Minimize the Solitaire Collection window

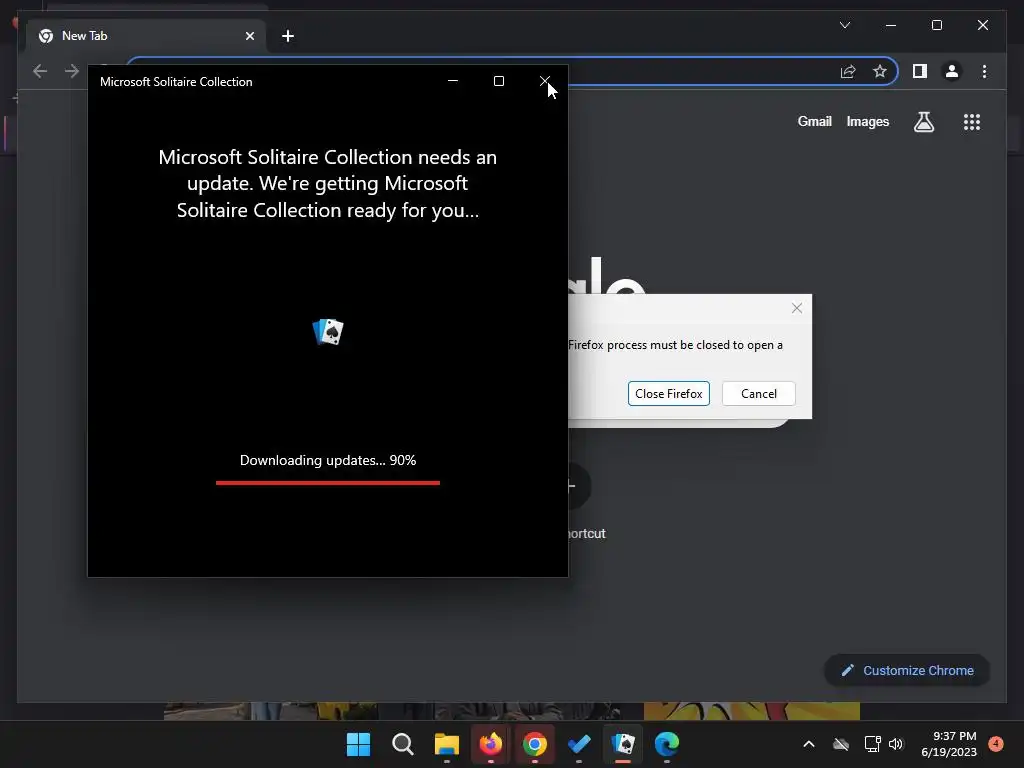tap(453, 81)
